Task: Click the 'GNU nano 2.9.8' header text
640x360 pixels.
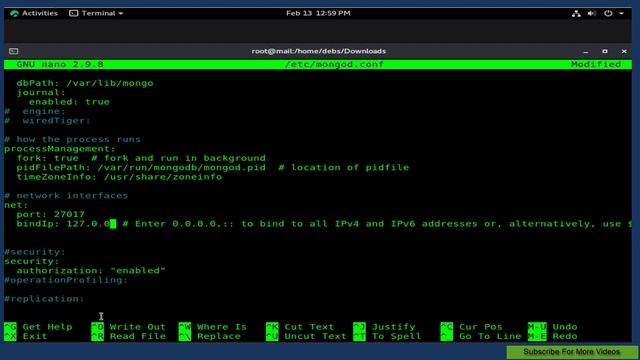Action: point(60,64)
